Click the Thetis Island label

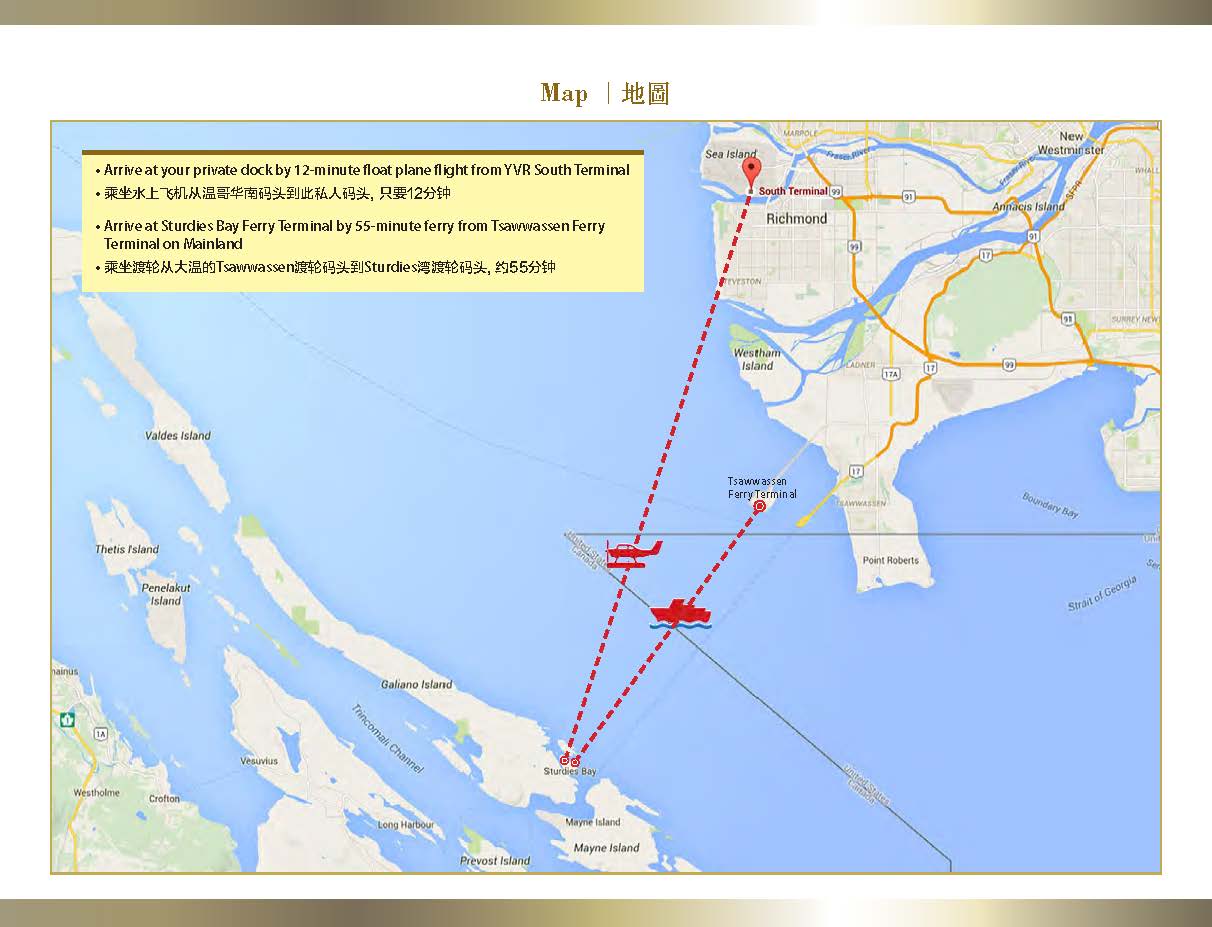coord(127,549)
